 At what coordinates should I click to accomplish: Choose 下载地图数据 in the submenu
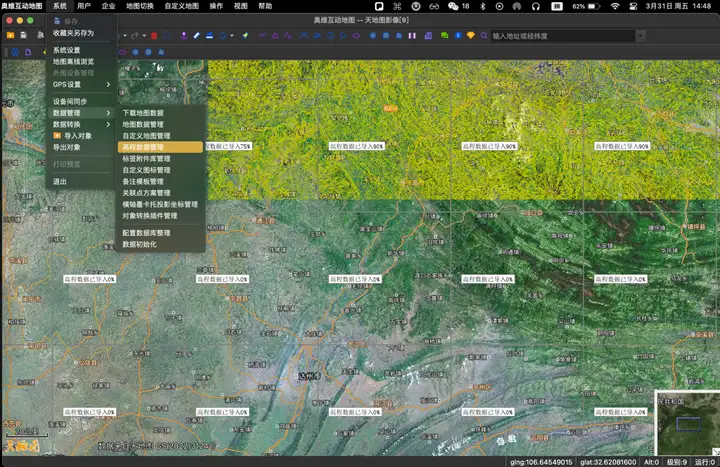pos(143,113)
